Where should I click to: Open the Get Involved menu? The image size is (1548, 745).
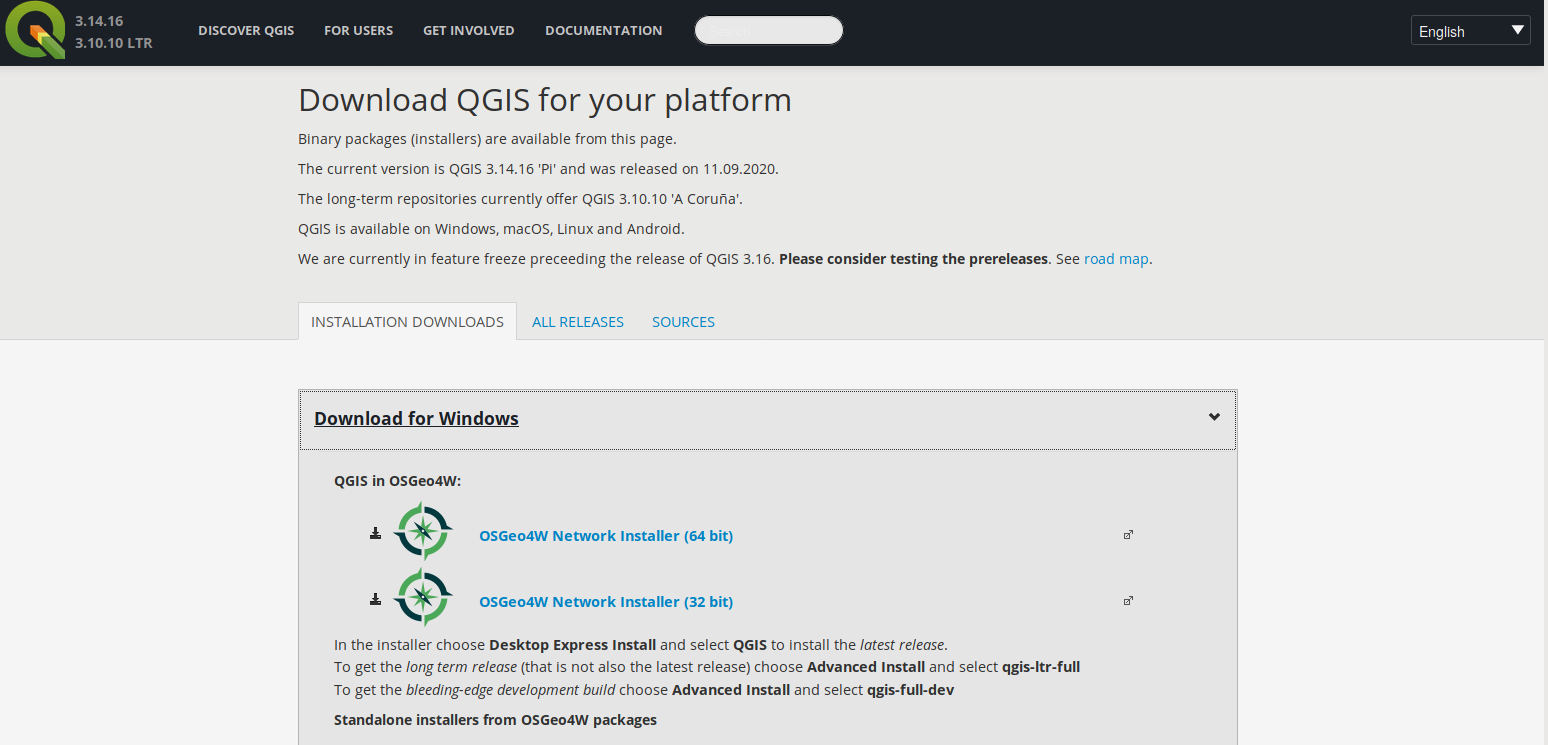coord(468,31)
